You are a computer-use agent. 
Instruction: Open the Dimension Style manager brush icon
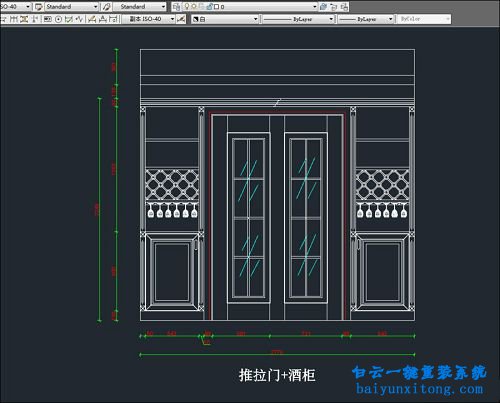[x=107, y=7]
